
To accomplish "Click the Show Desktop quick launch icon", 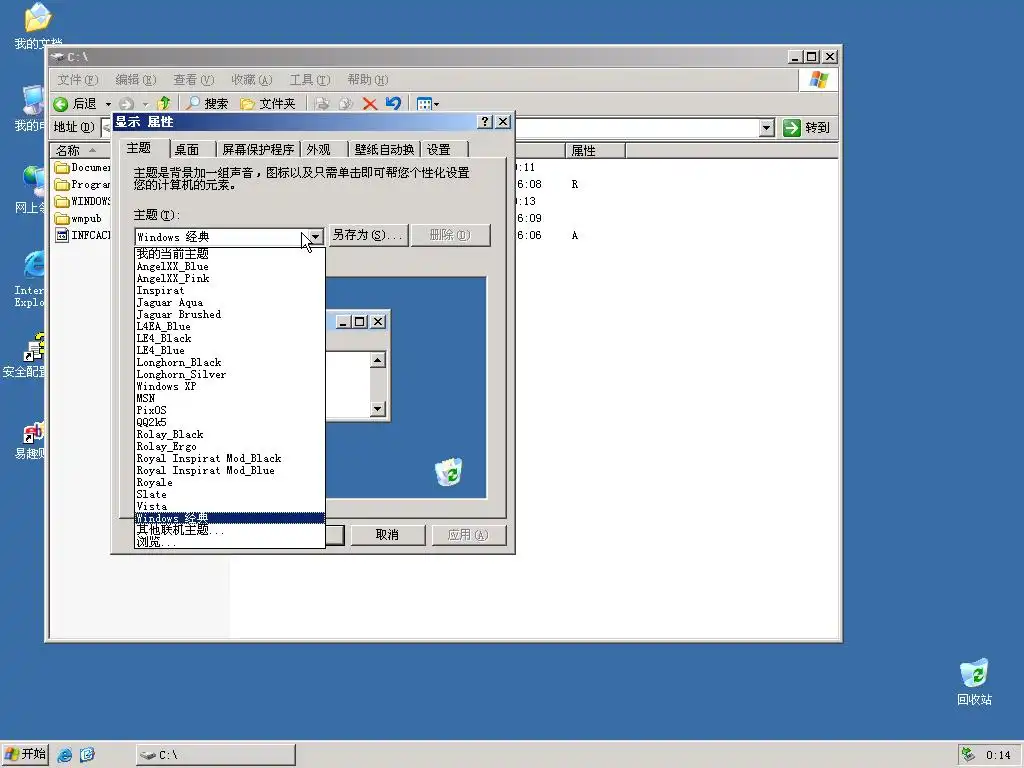I will [87, 755].
